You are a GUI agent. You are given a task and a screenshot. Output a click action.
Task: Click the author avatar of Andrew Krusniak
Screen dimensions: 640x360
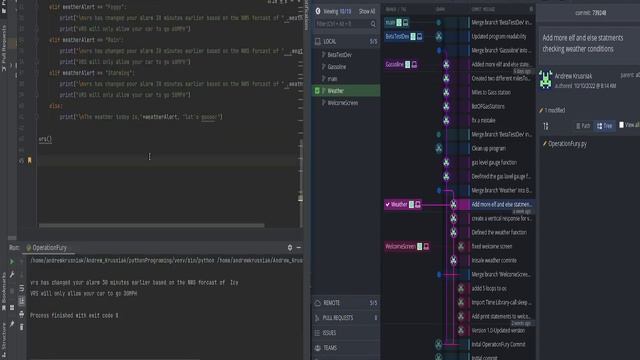(x=545, y=80)
